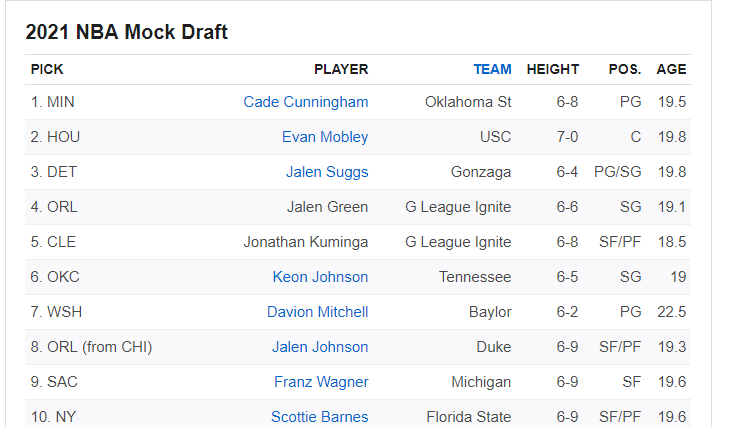Click the Jalen Johnson link
Screen dimensions: 735x427
[320, 347]
